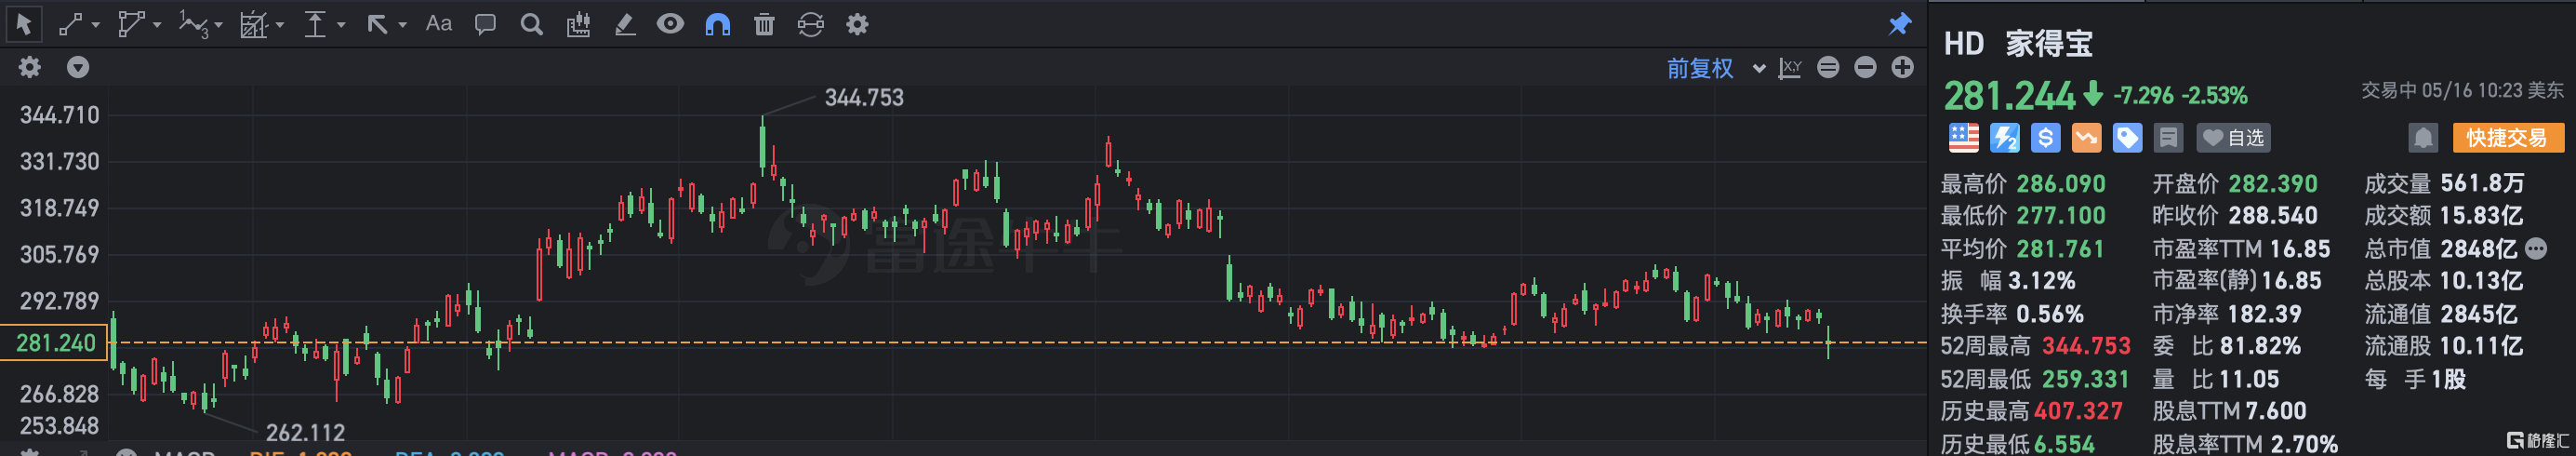Click the 总市值 more info dots
This screenshot has height=456, width=2576.
(2535, 248)
